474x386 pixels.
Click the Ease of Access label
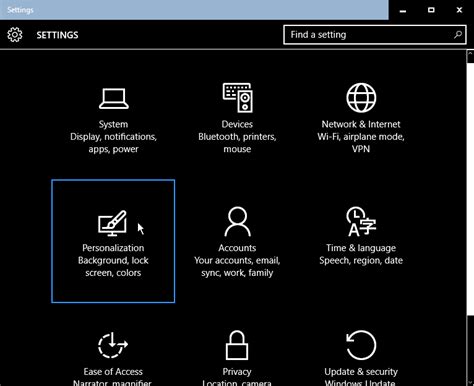113,372
